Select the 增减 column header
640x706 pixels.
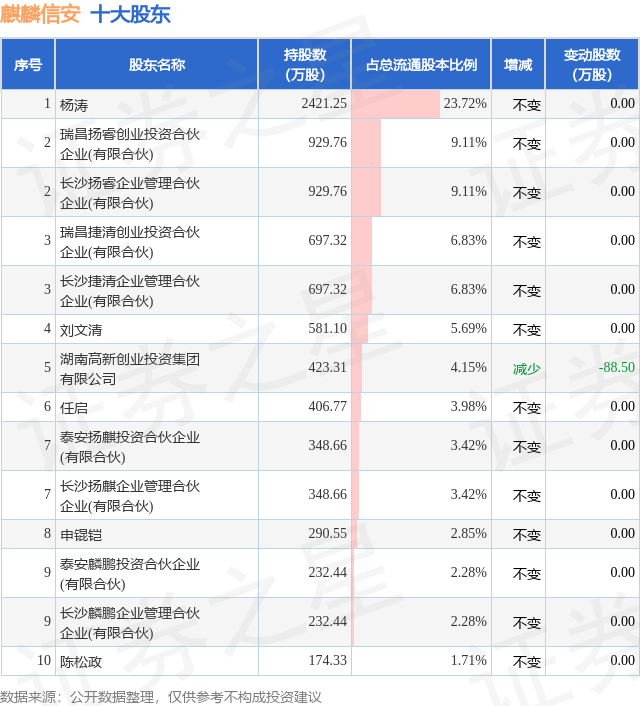[x=518, y=64]
